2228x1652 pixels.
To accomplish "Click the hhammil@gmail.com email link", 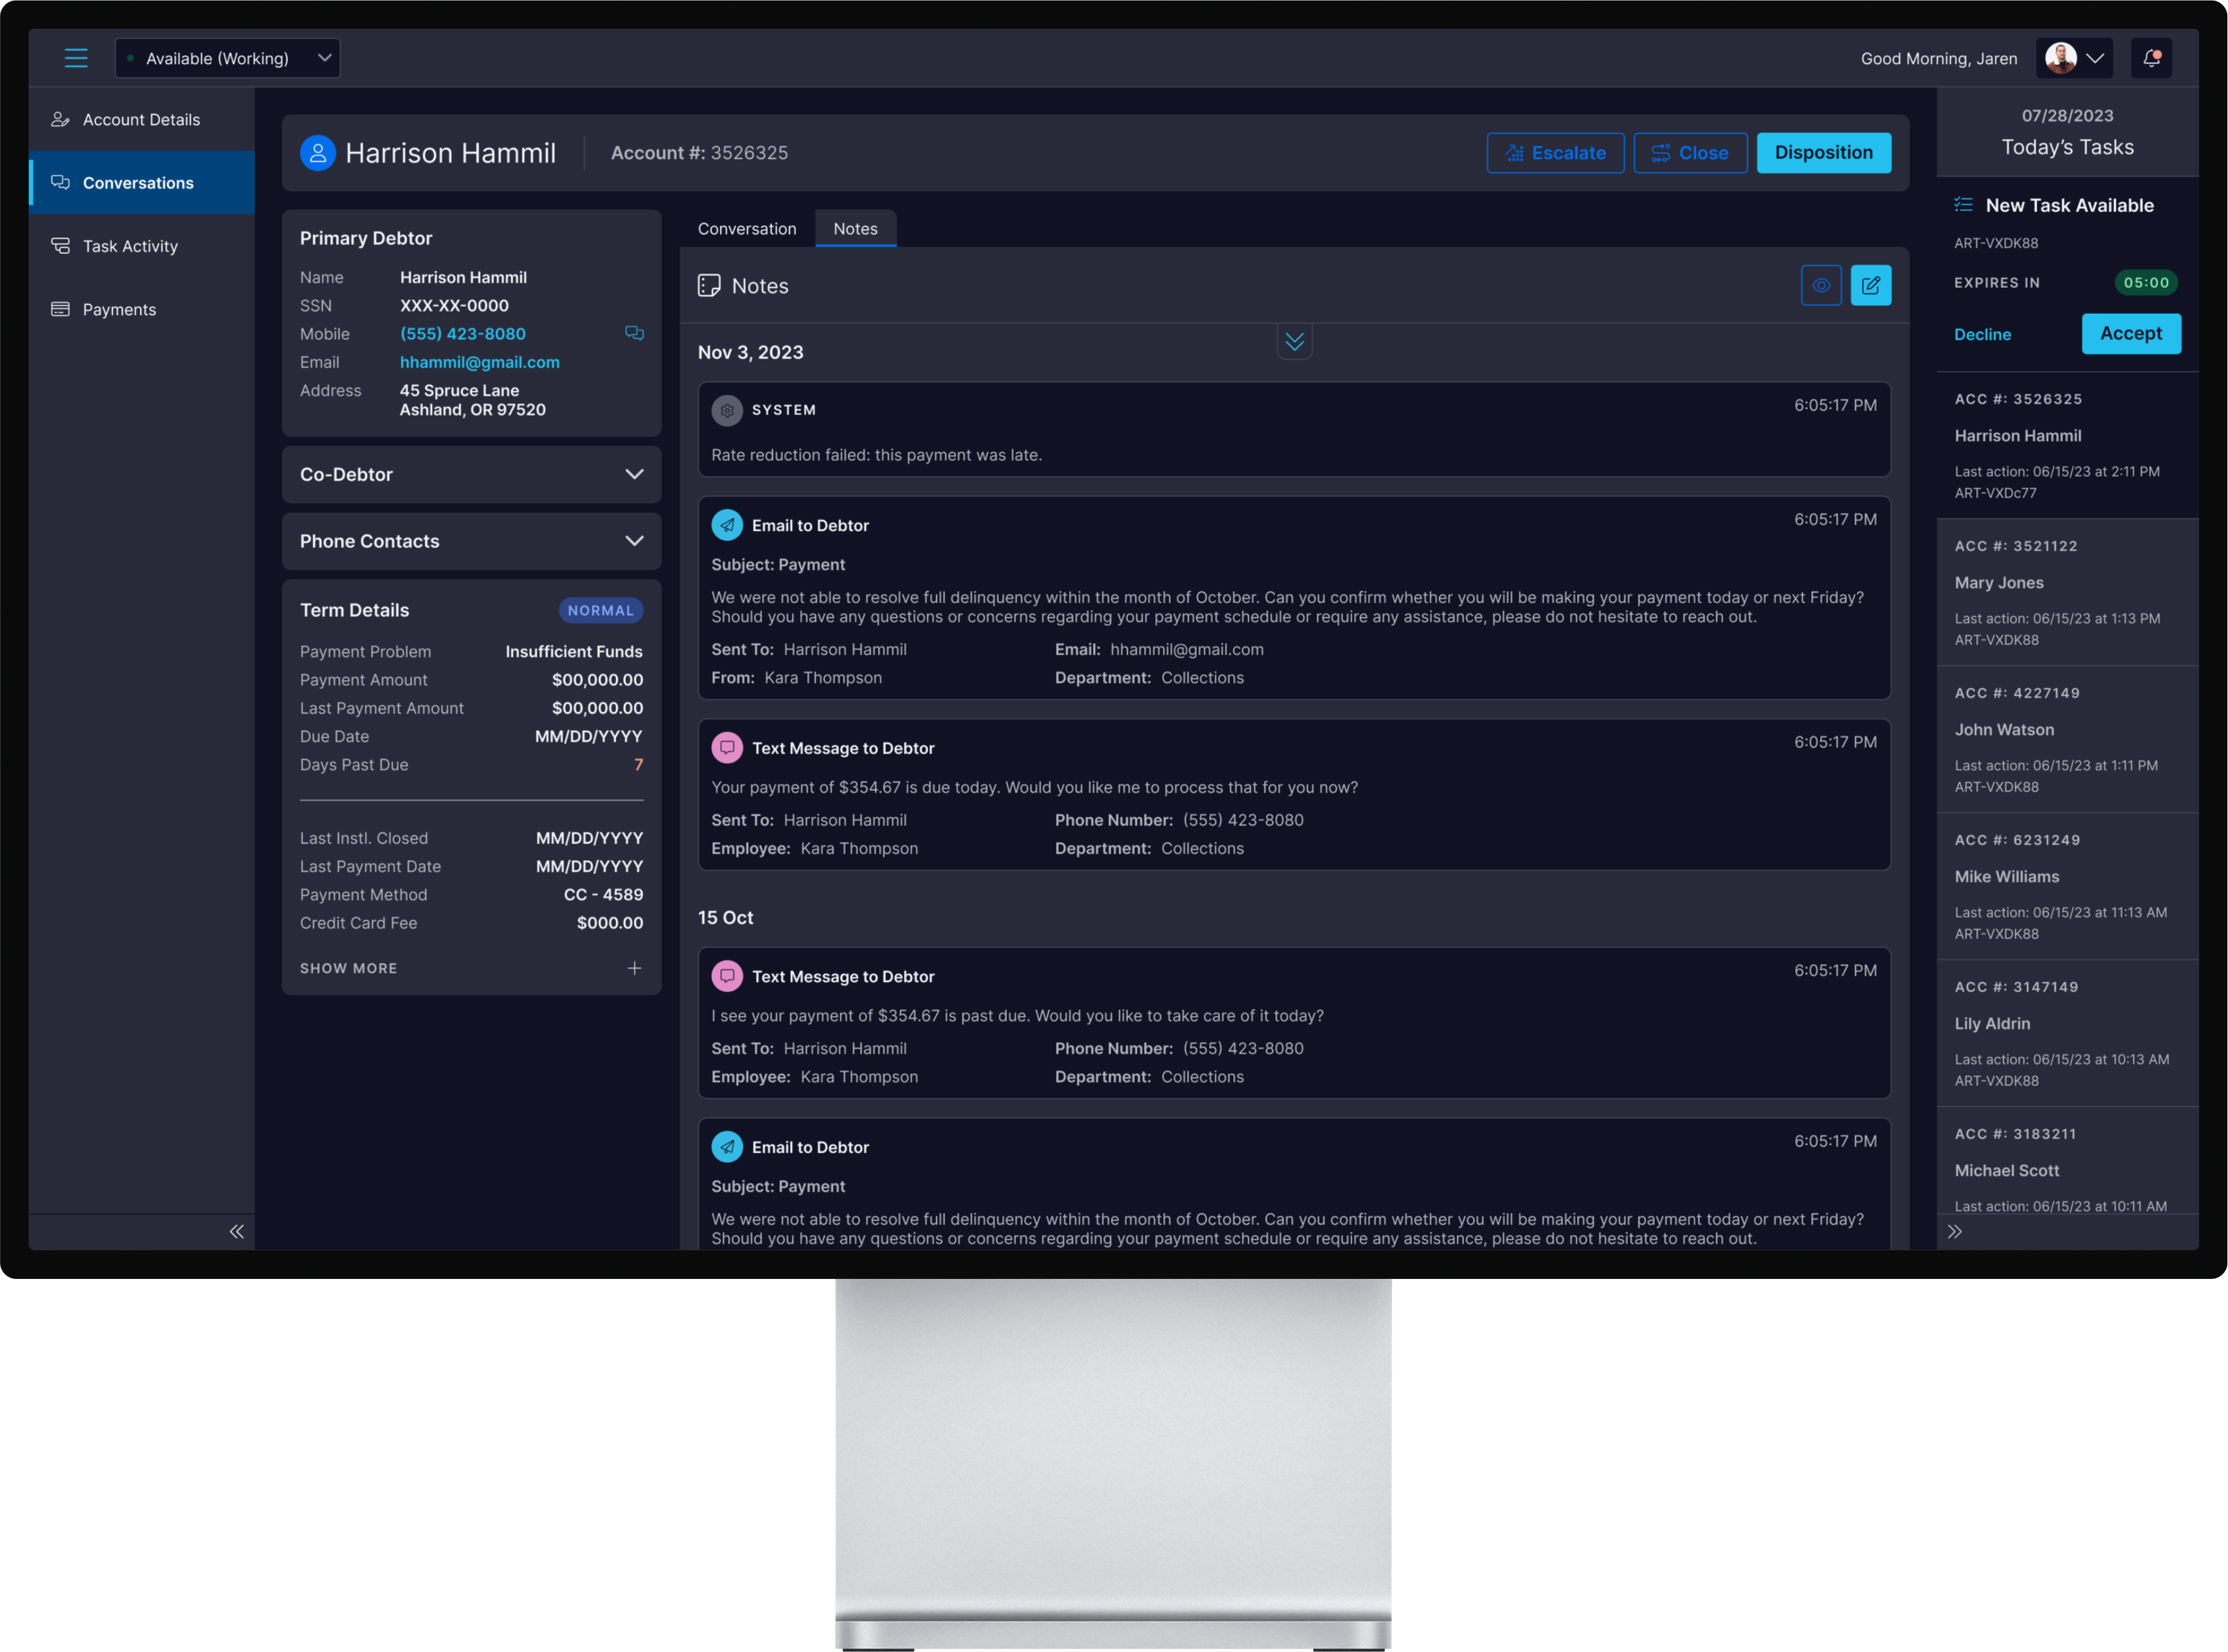I will pyautogui.click(x=480, y=362).
